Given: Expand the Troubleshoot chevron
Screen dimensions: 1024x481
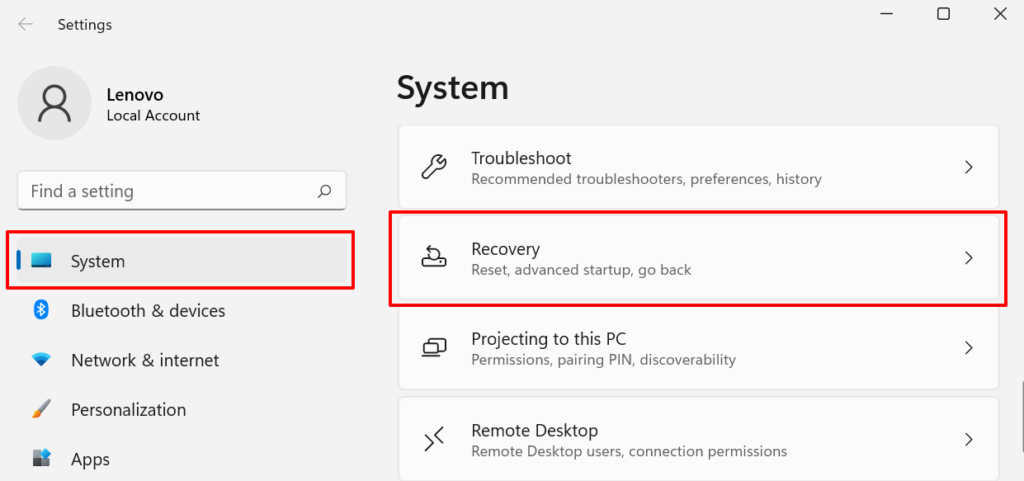Looking at the screenshot, I should coord(968,167).
